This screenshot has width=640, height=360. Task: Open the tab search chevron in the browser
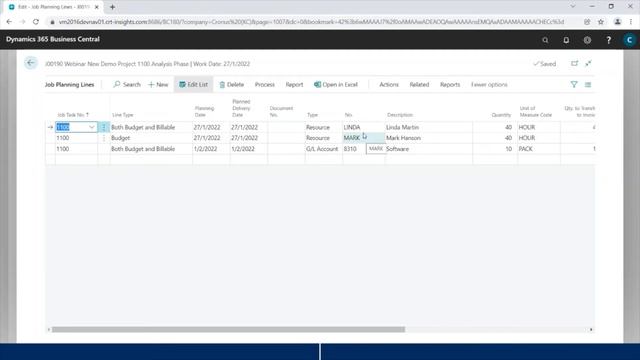(x=573, y=7)
